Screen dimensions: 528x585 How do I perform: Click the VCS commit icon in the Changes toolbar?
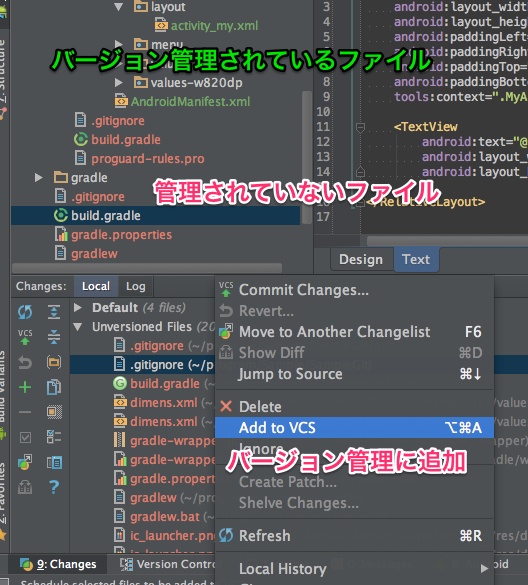pos(25,337)
